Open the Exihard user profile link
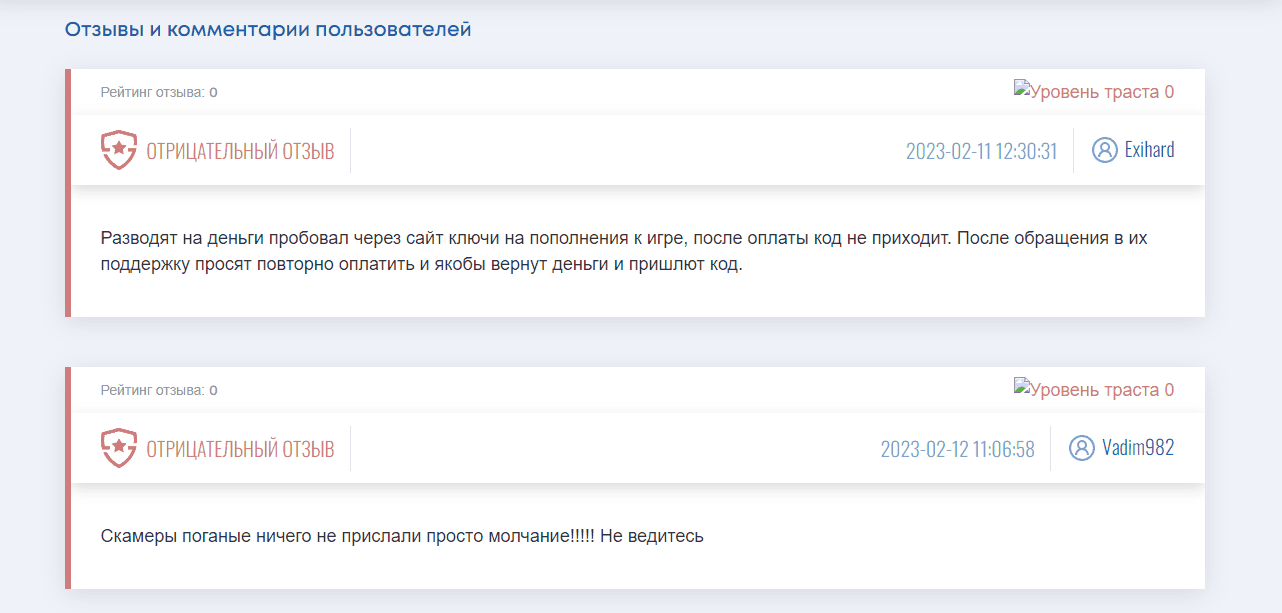The height and width of the screenshot is (613, 1282). [1149, 150]
